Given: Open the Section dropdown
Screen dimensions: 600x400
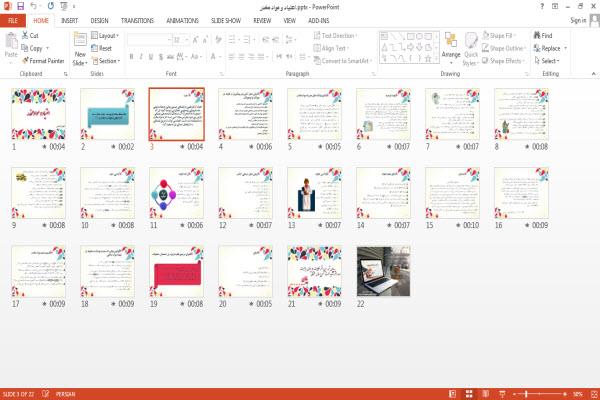Looking at the screenshot, I should coord(106,61).
